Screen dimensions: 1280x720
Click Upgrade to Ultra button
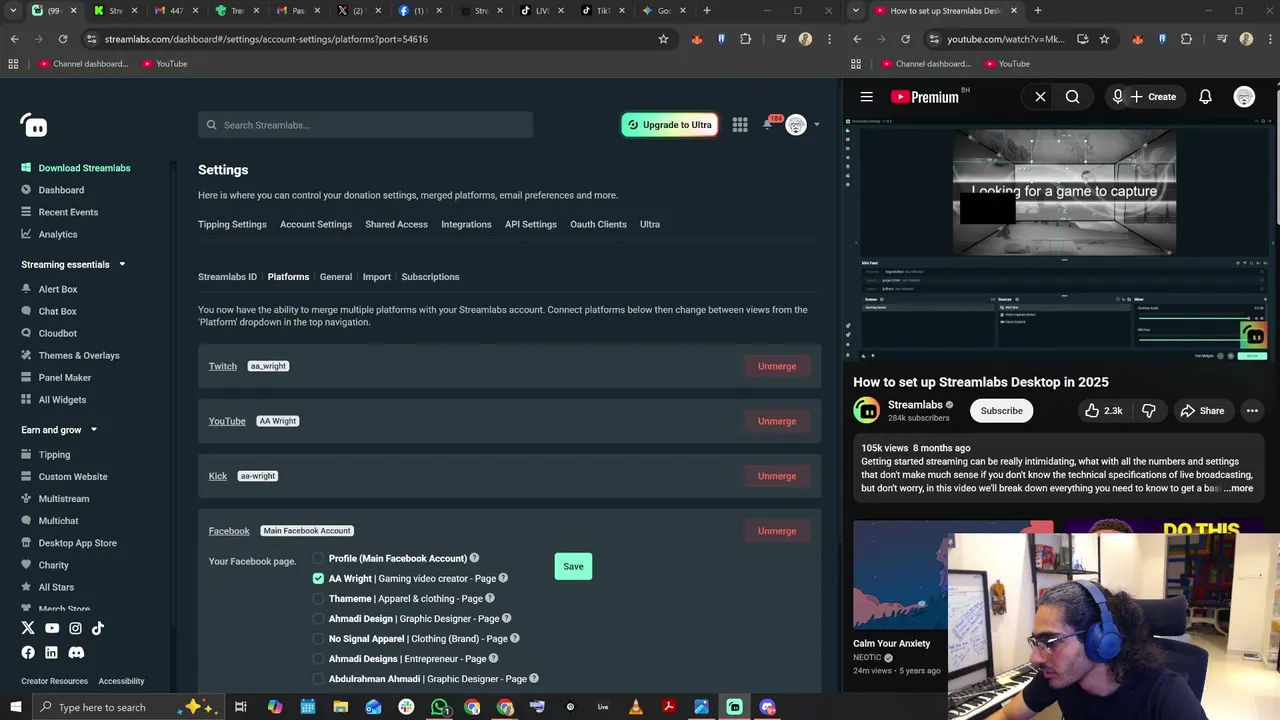point(669,125)
